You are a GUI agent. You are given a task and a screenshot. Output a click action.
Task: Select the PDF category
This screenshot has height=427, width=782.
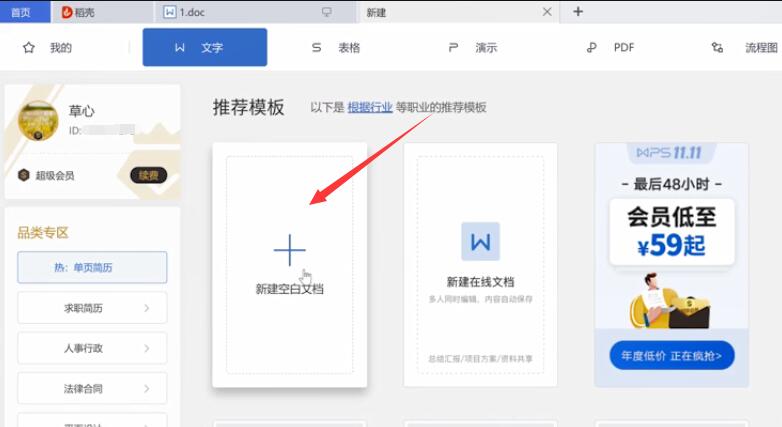(x=610, y=48)
